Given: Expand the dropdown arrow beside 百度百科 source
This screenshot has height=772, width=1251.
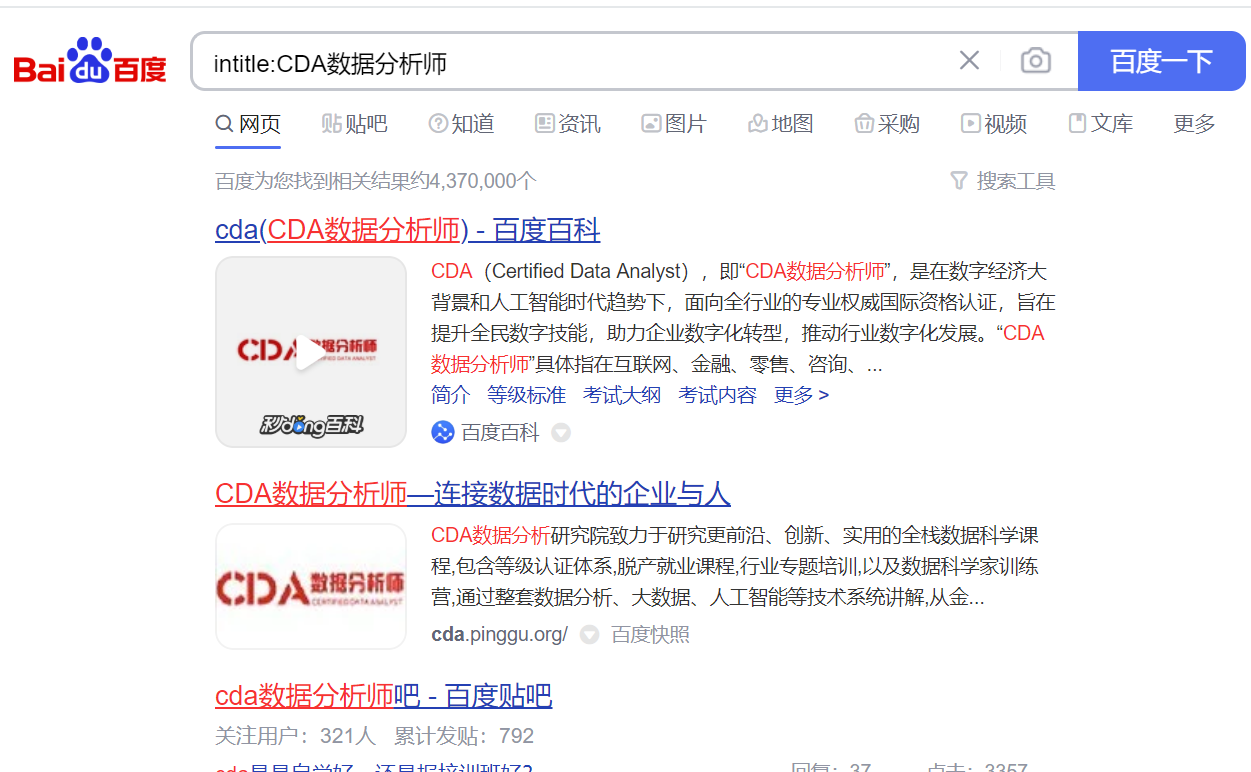Looking at the screenshot, I should coord(561,433).
